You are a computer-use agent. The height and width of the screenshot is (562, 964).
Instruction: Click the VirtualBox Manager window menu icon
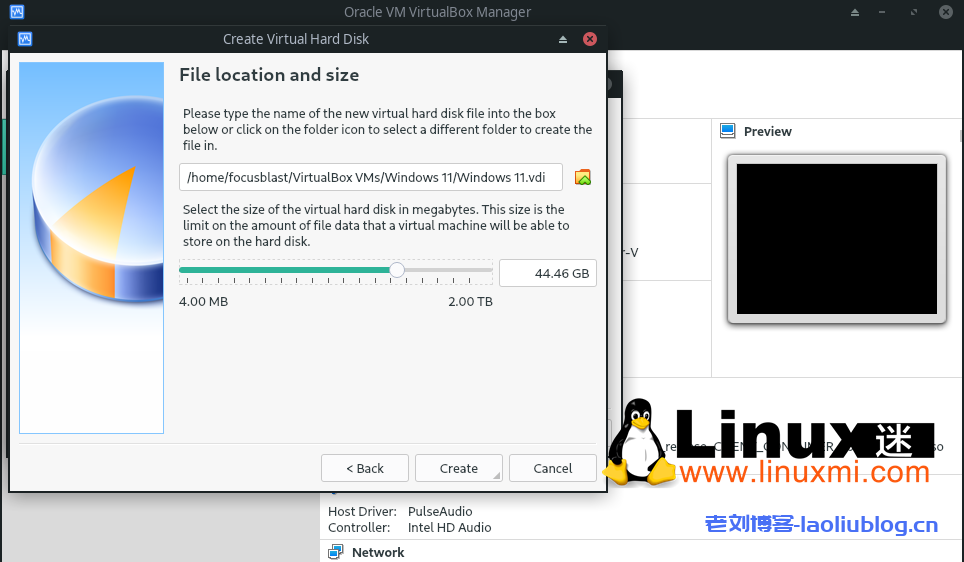(14, 12)
